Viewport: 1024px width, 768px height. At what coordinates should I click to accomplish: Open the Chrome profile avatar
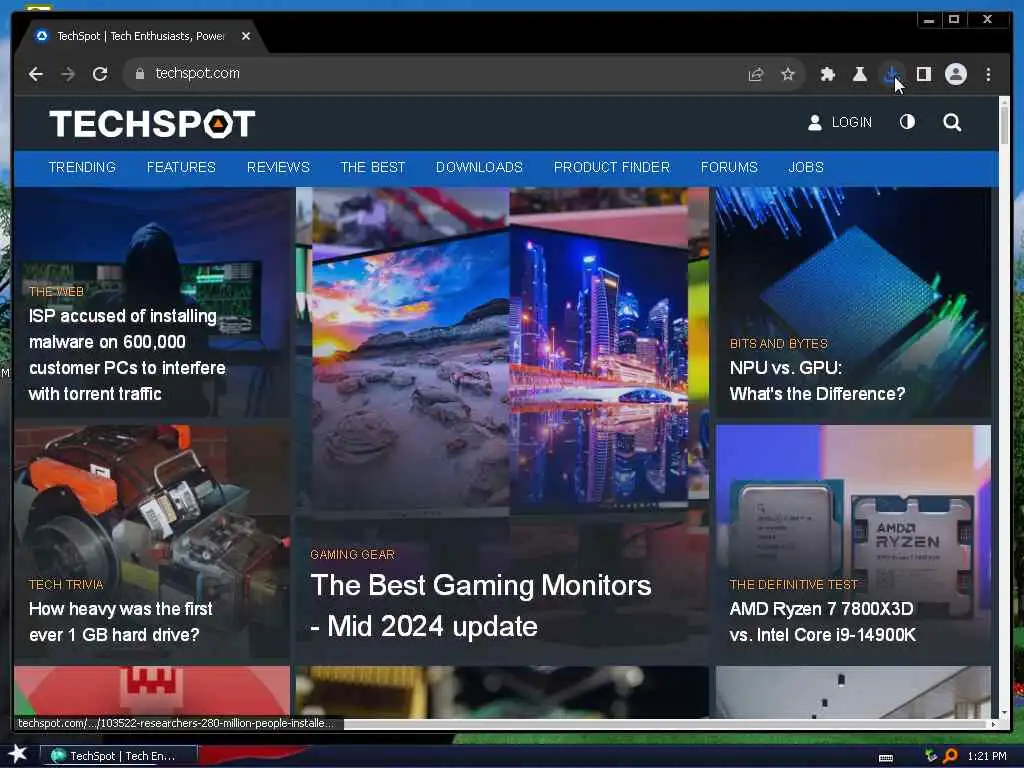point(955,74)
